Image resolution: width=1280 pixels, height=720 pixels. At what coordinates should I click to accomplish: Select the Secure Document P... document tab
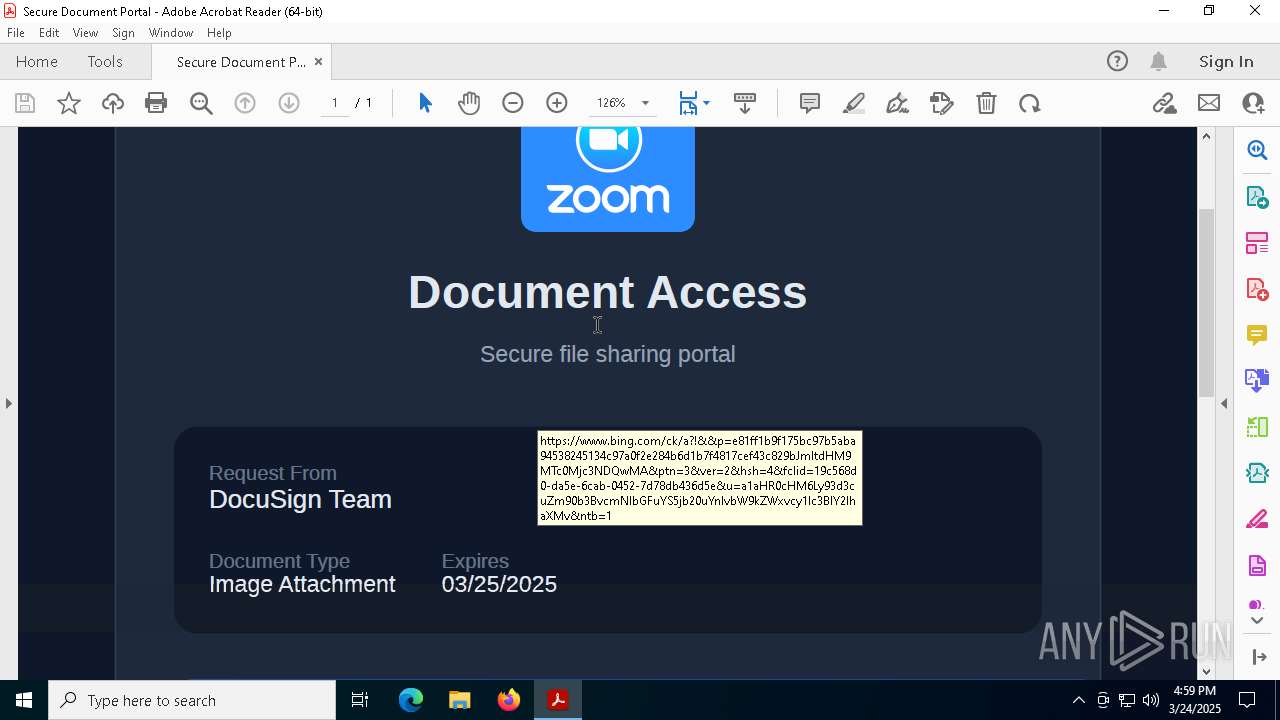[x=241, y=62]
